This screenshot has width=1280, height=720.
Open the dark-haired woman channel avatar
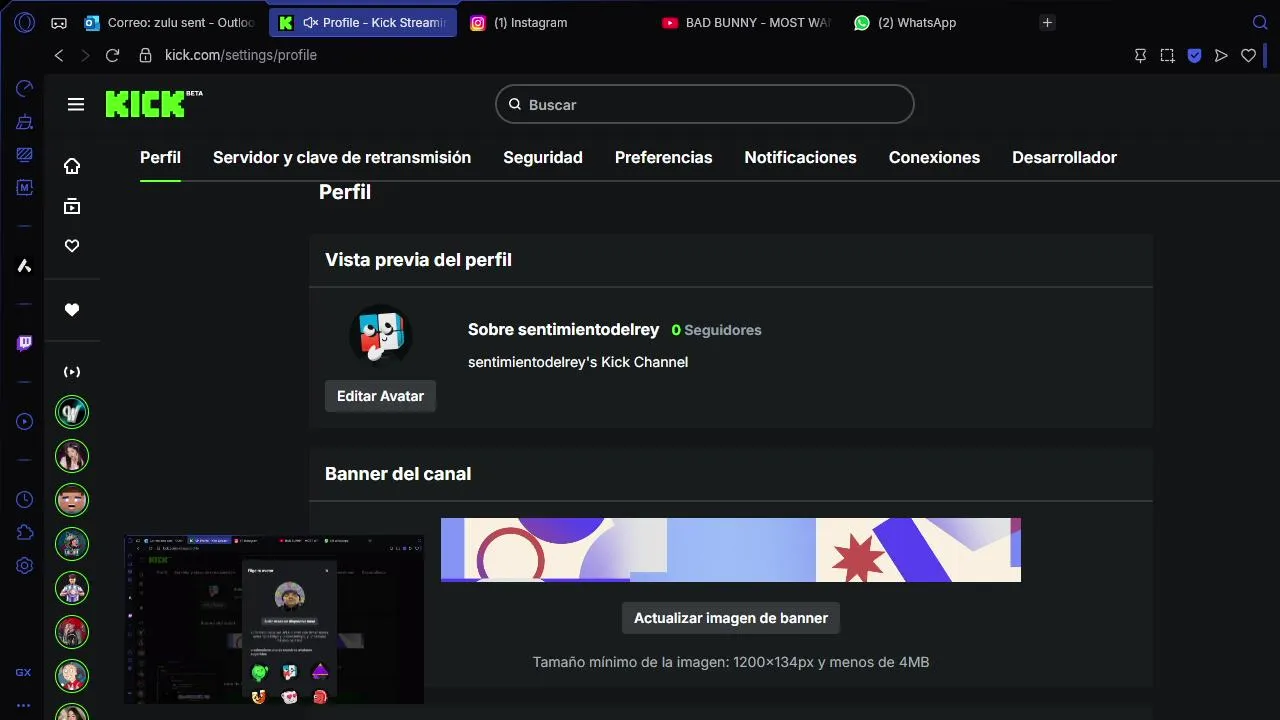[72, 456]
